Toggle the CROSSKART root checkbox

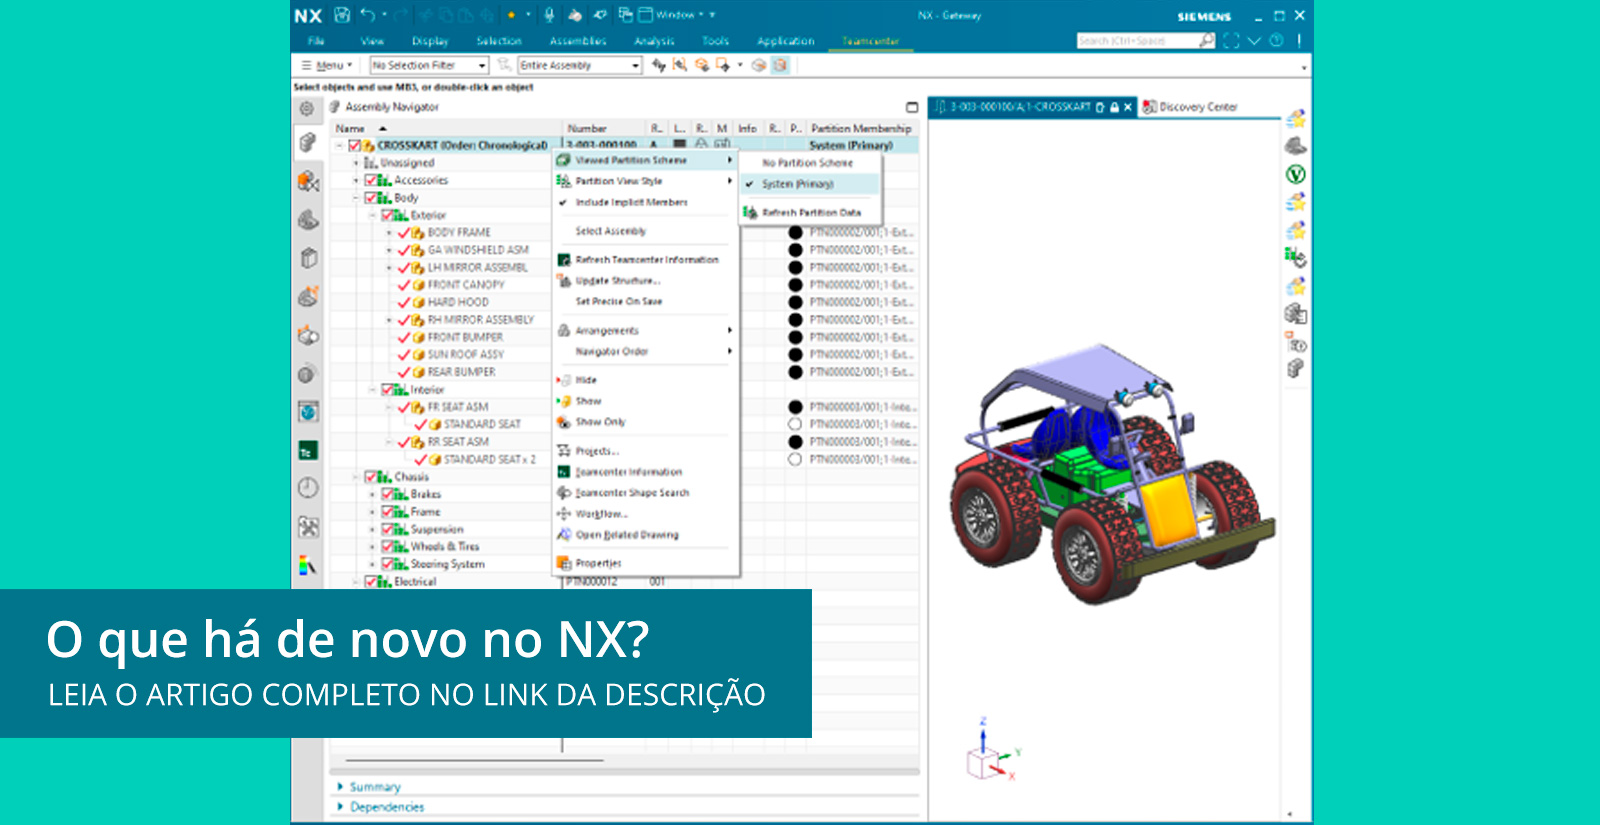click(x=354, y=146)
